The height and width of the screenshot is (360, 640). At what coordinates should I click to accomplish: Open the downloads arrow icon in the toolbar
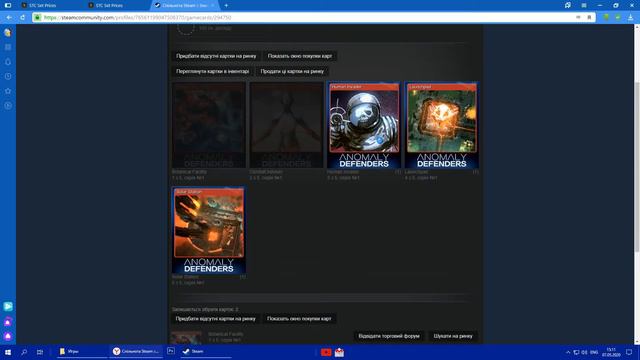pos(630,18)
